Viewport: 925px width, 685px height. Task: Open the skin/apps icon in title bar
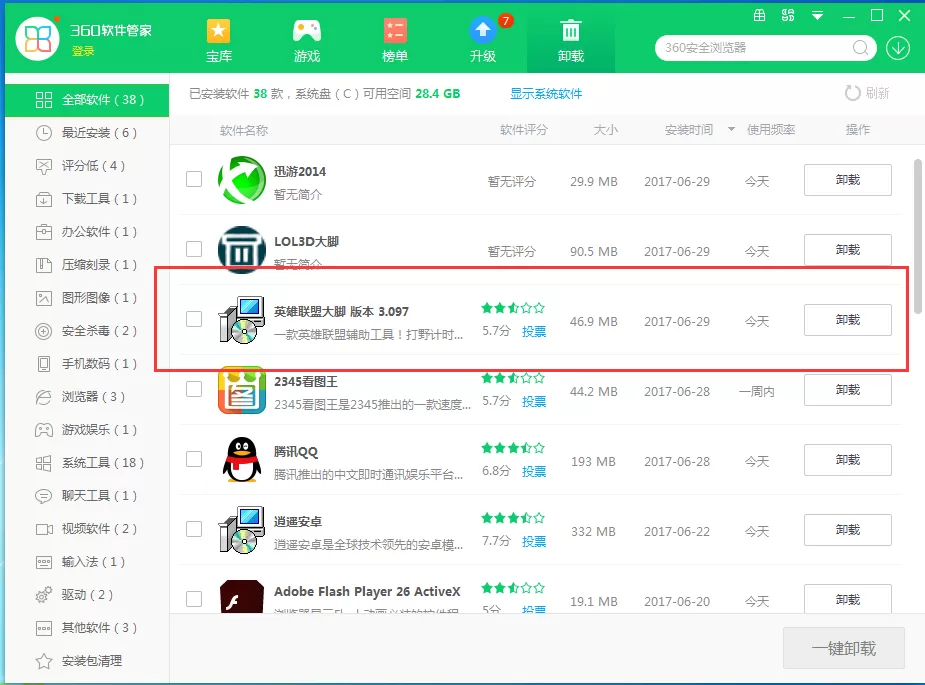788,15
